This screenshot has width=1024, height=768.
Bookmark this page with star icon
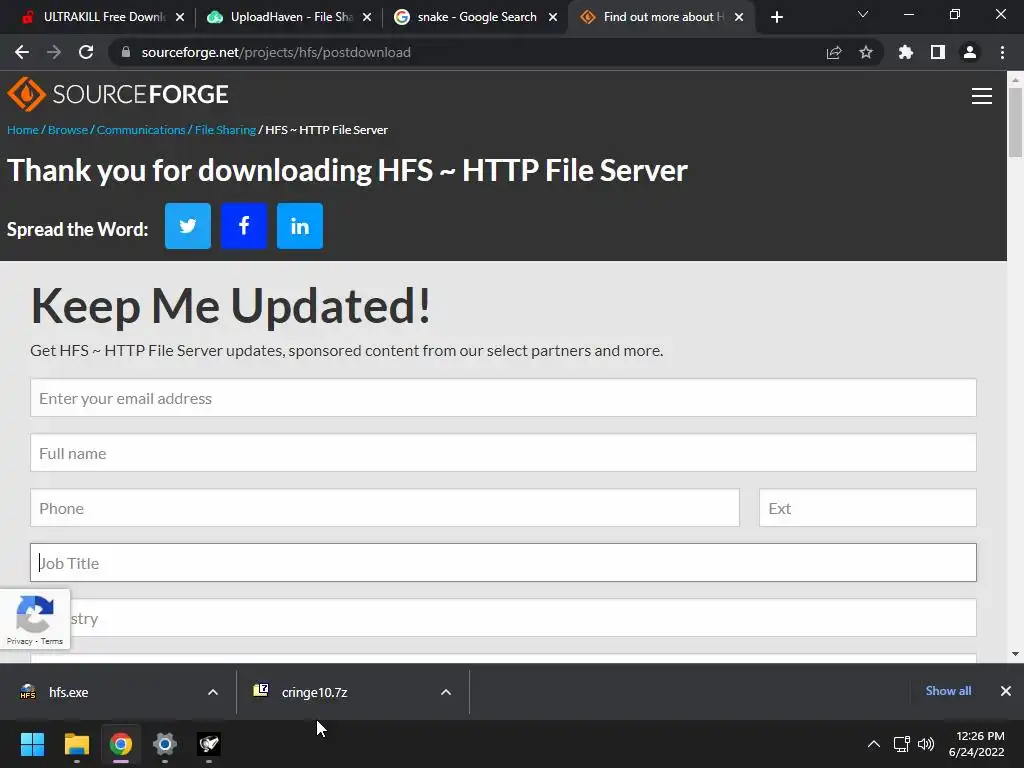[x=866, y=52]
